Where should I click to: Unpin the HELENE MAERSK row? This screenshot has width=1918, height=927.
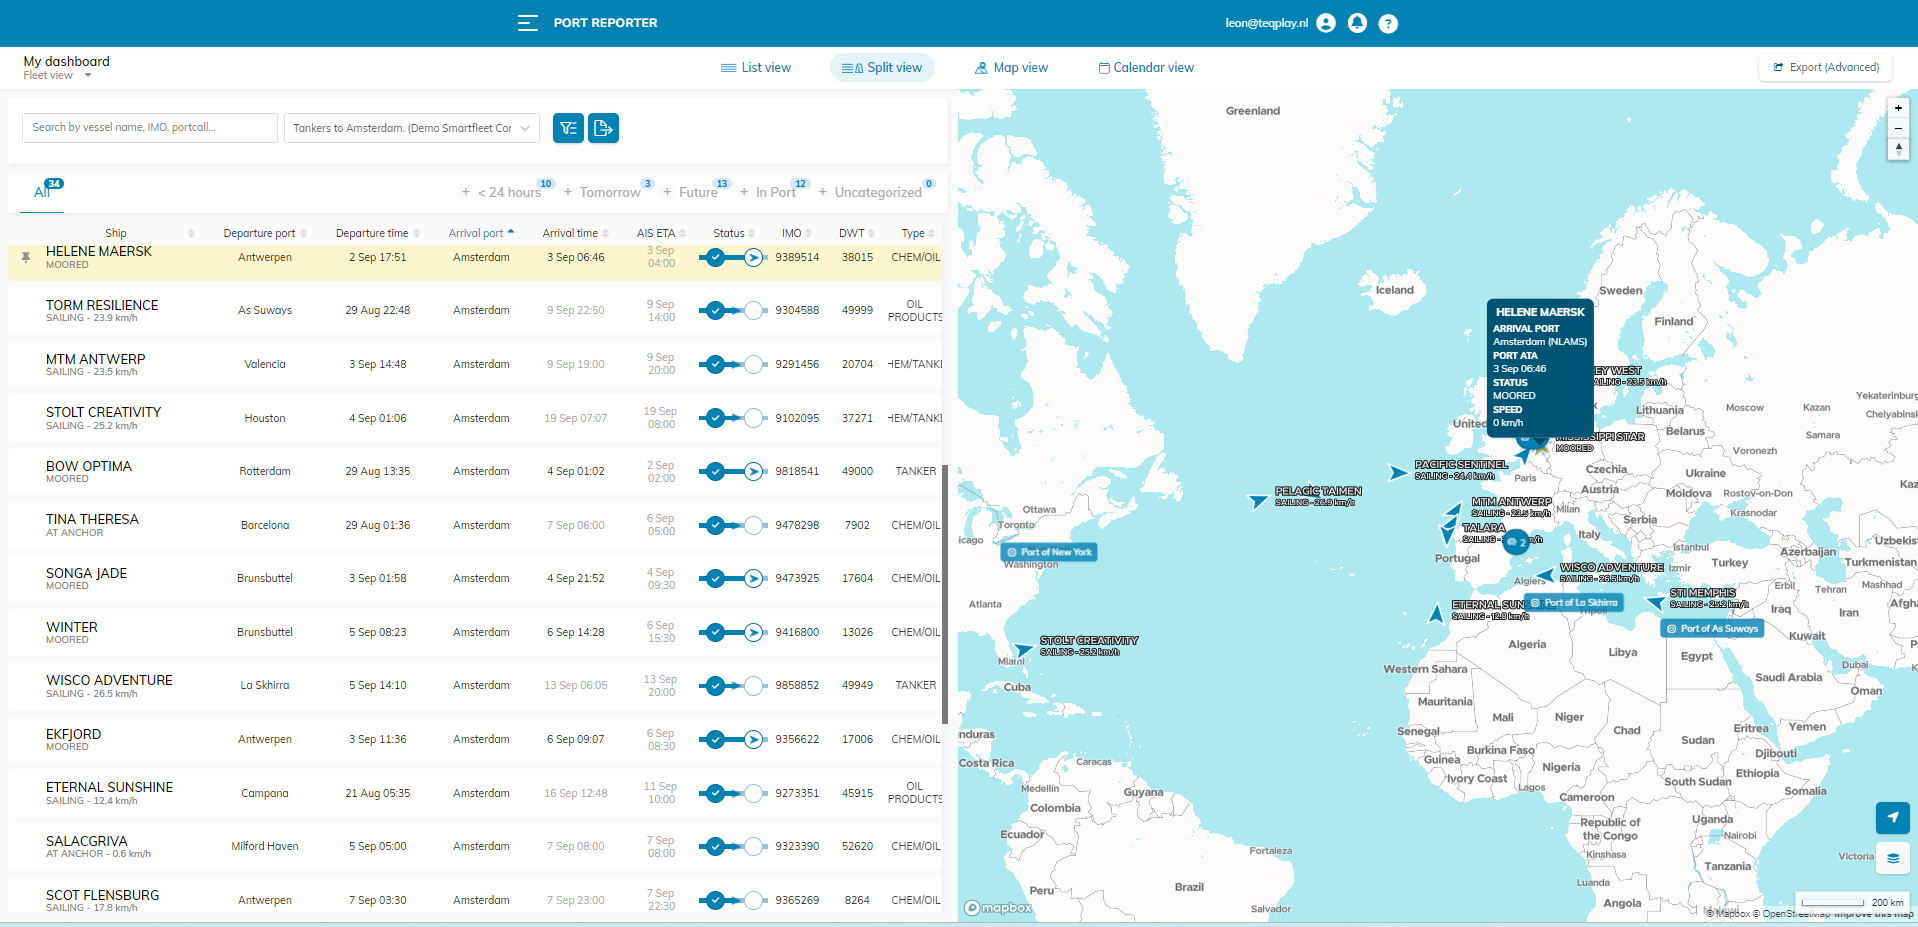tap(26, 258)
